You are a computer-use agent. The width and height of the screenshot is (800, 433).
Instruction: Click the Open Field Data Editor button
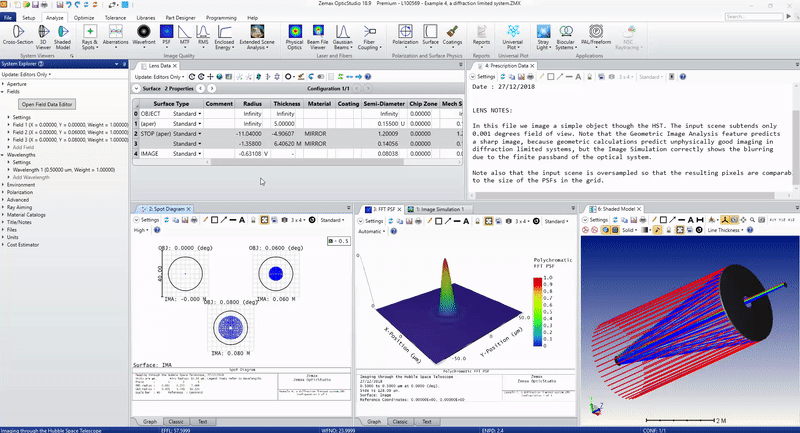[x=47, y=104]
